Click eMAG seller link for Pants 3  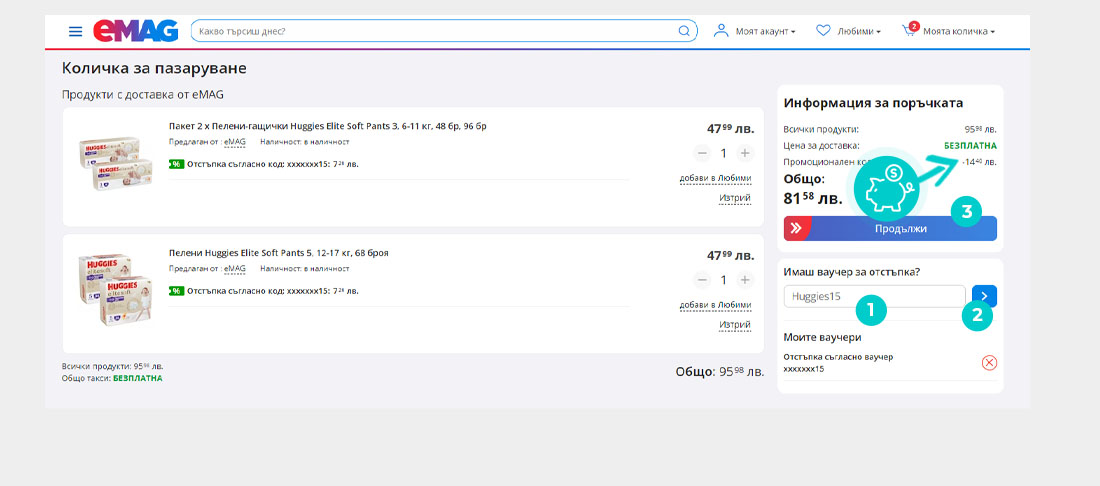pos(235,142)
